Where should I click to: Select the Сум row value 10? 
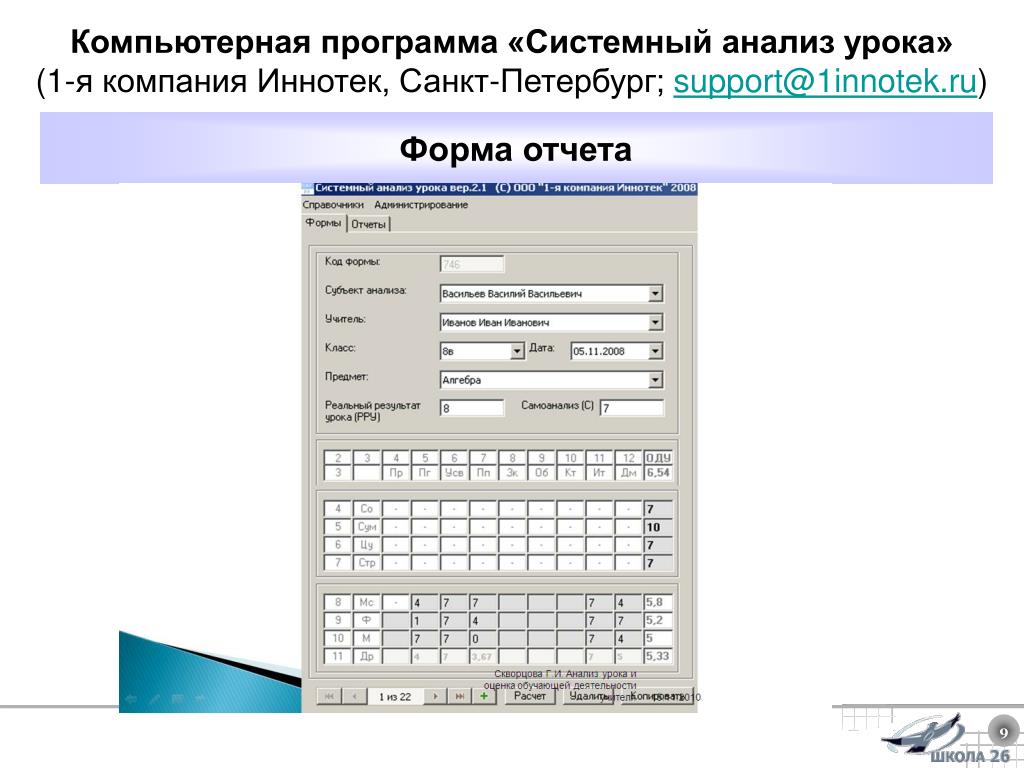(x=658, y=527)
